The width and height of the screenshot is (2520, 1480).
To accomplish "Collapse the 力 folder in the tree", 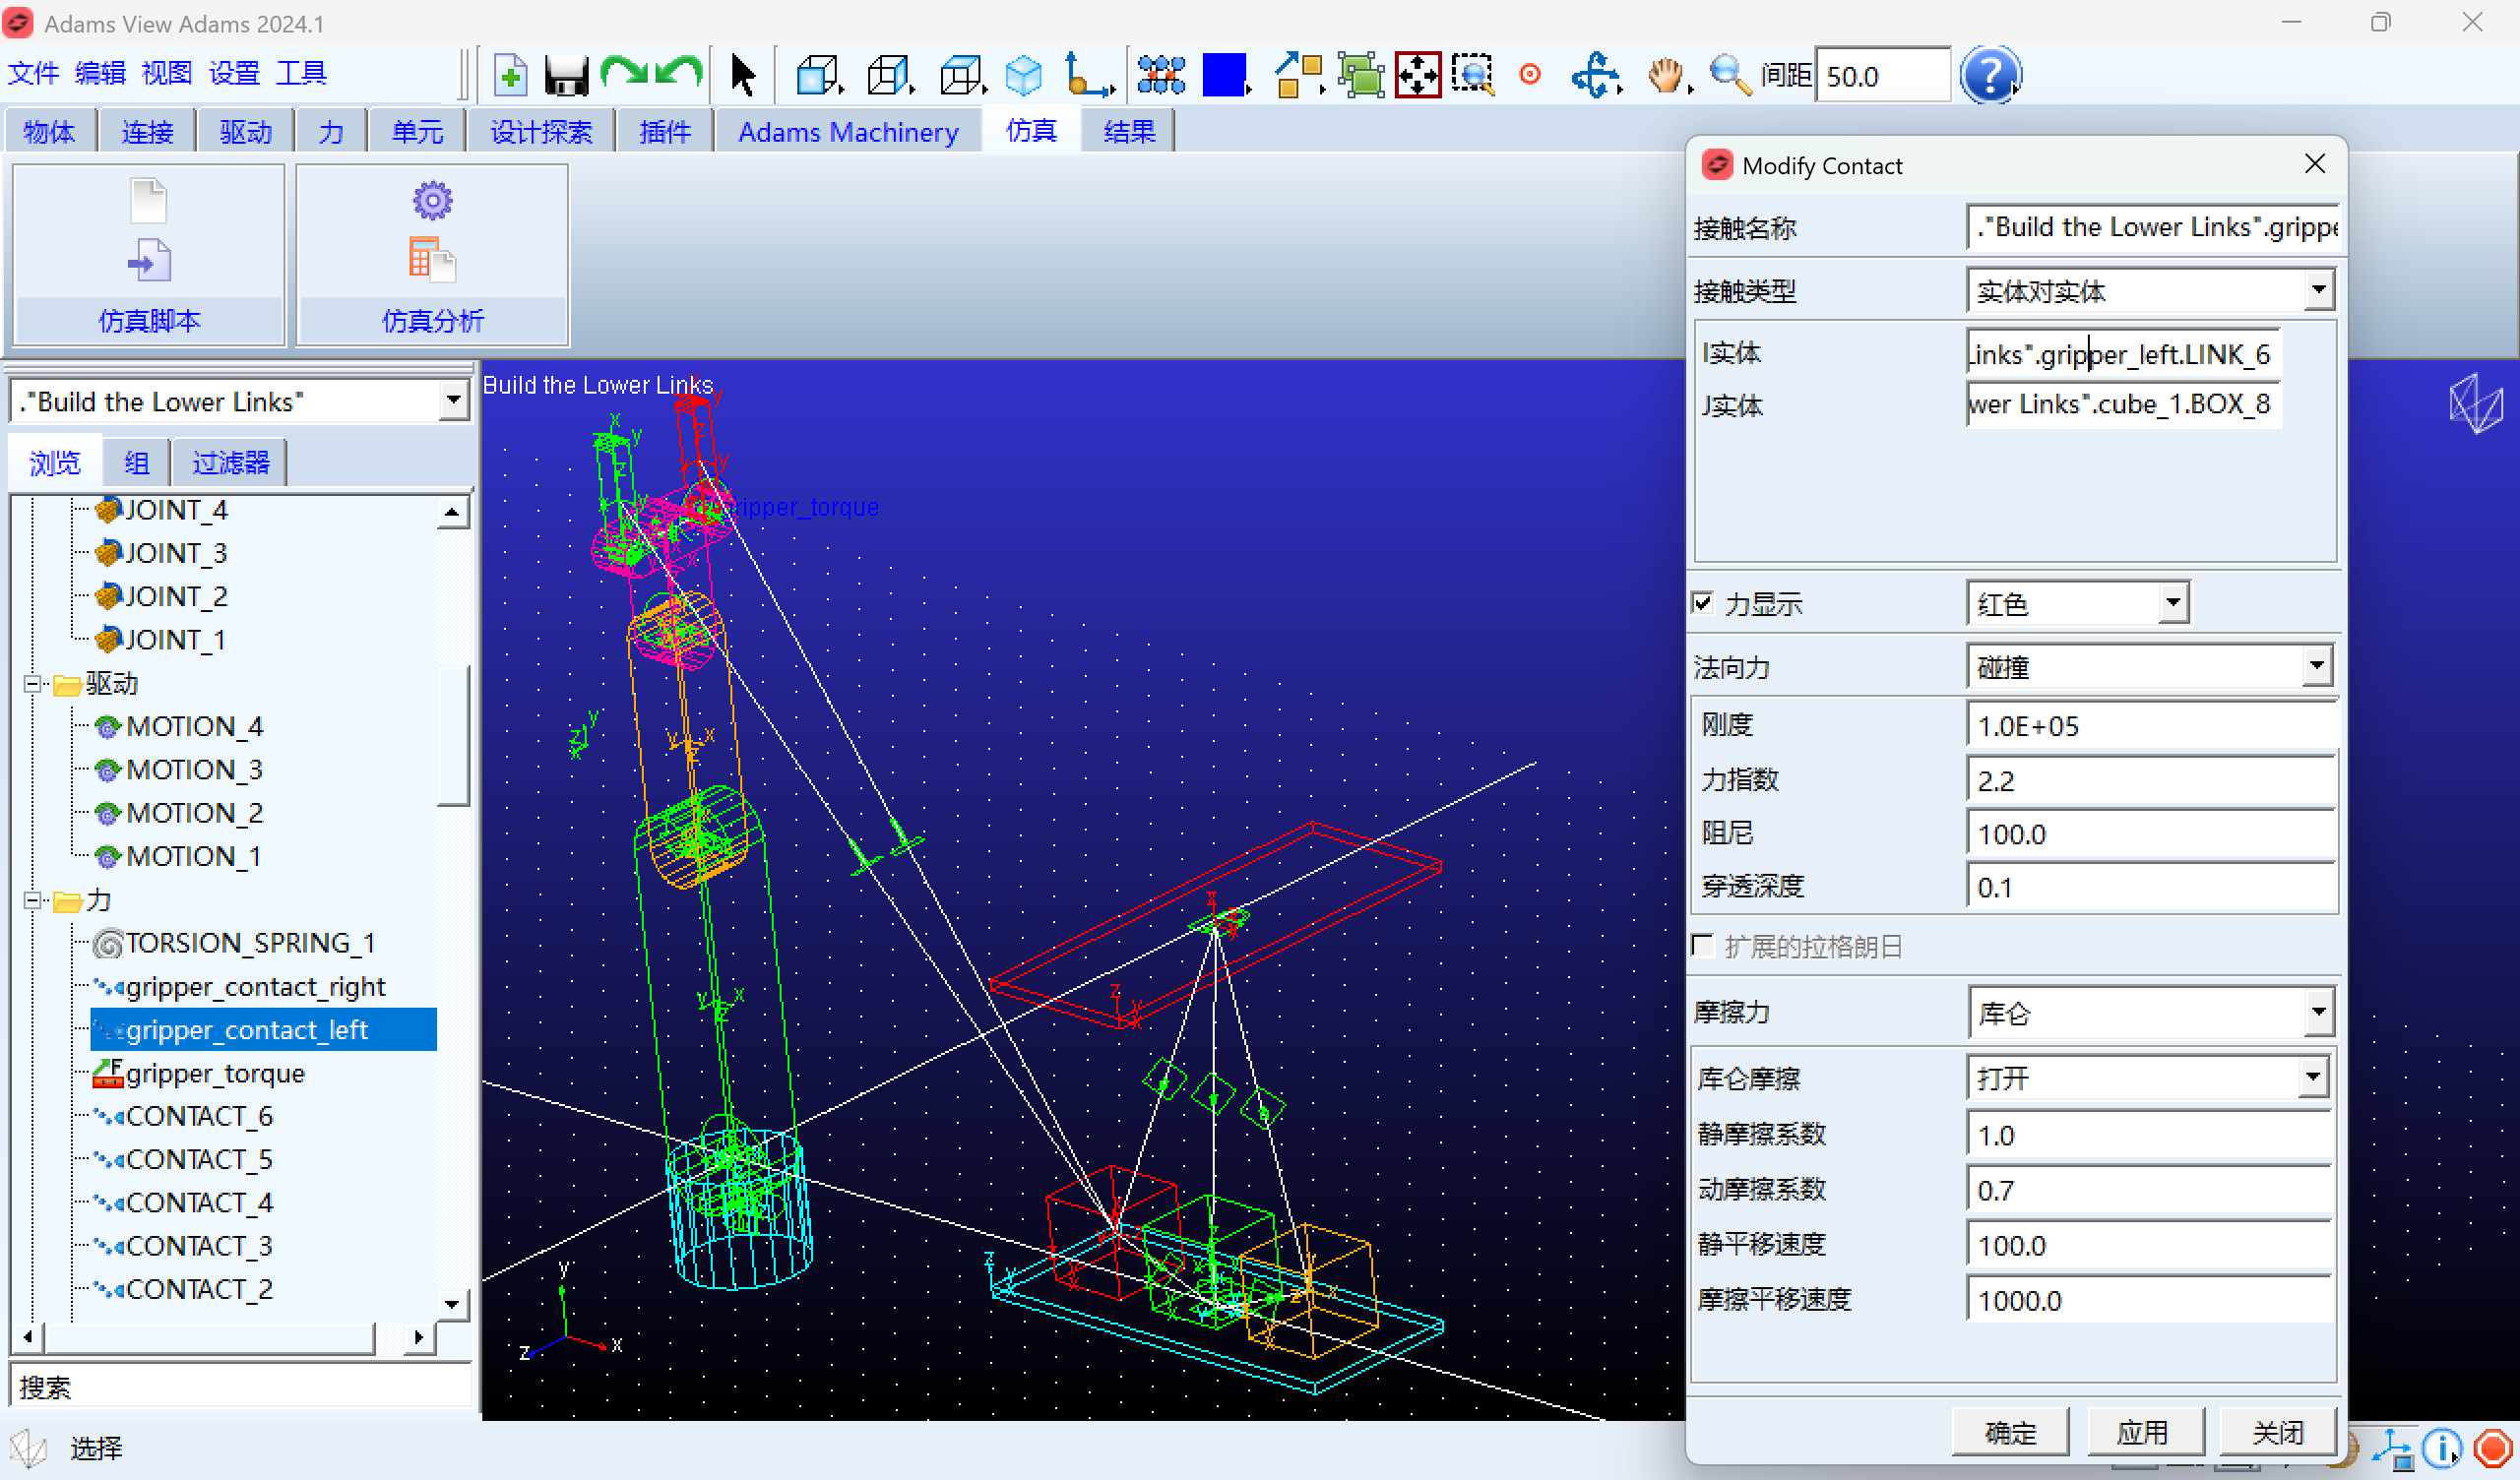I will tap(33, 901).
